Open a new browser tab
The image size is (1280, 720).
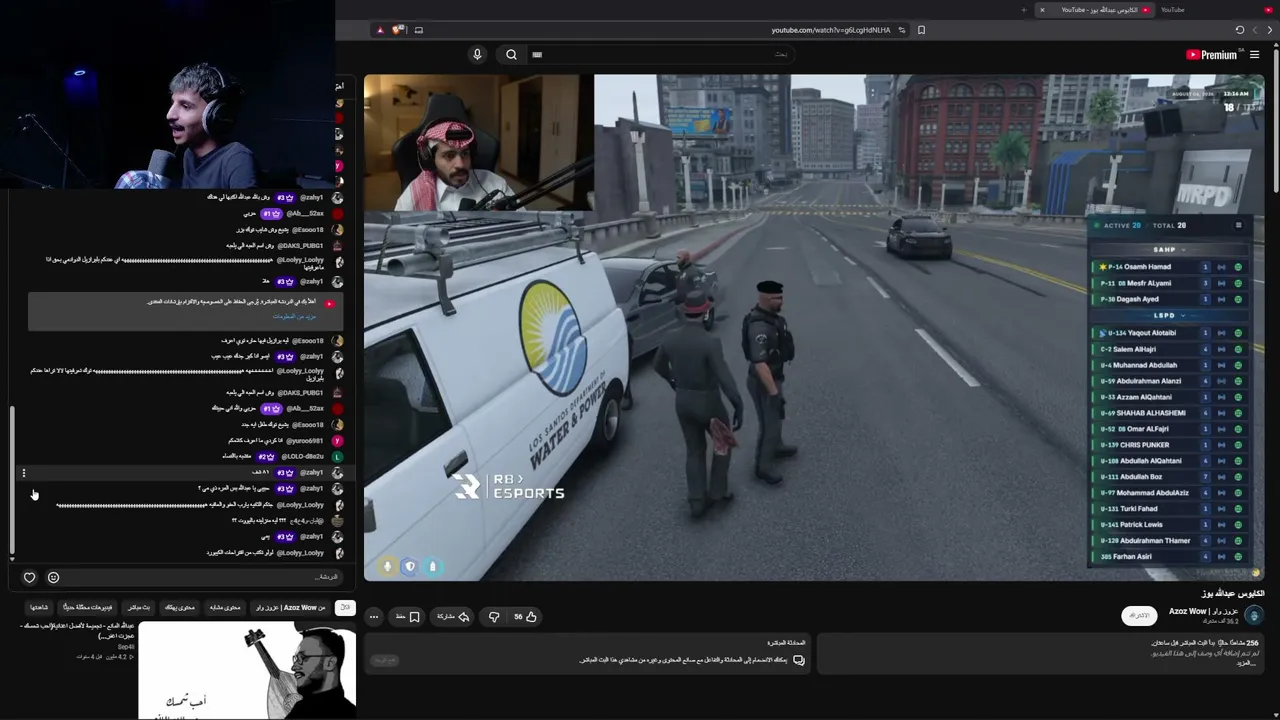(1023, 10)
